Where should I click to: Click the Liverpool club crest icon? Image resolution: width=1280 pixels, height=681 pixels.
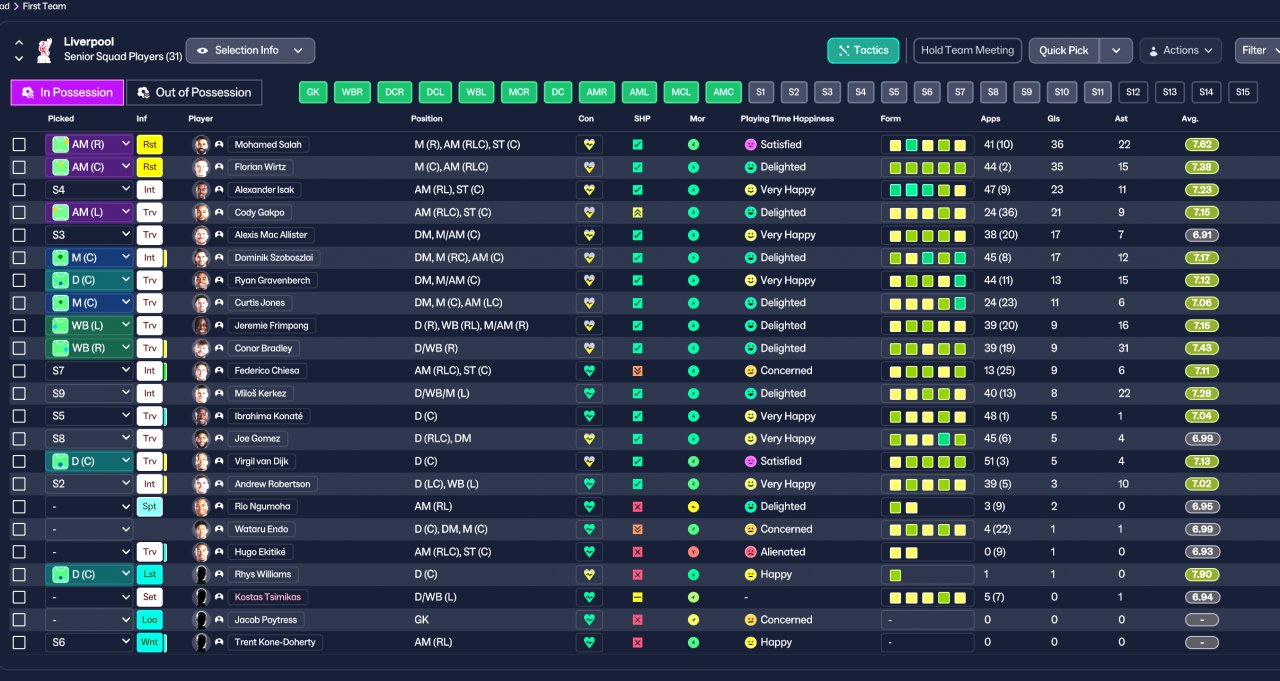[44, 49]
